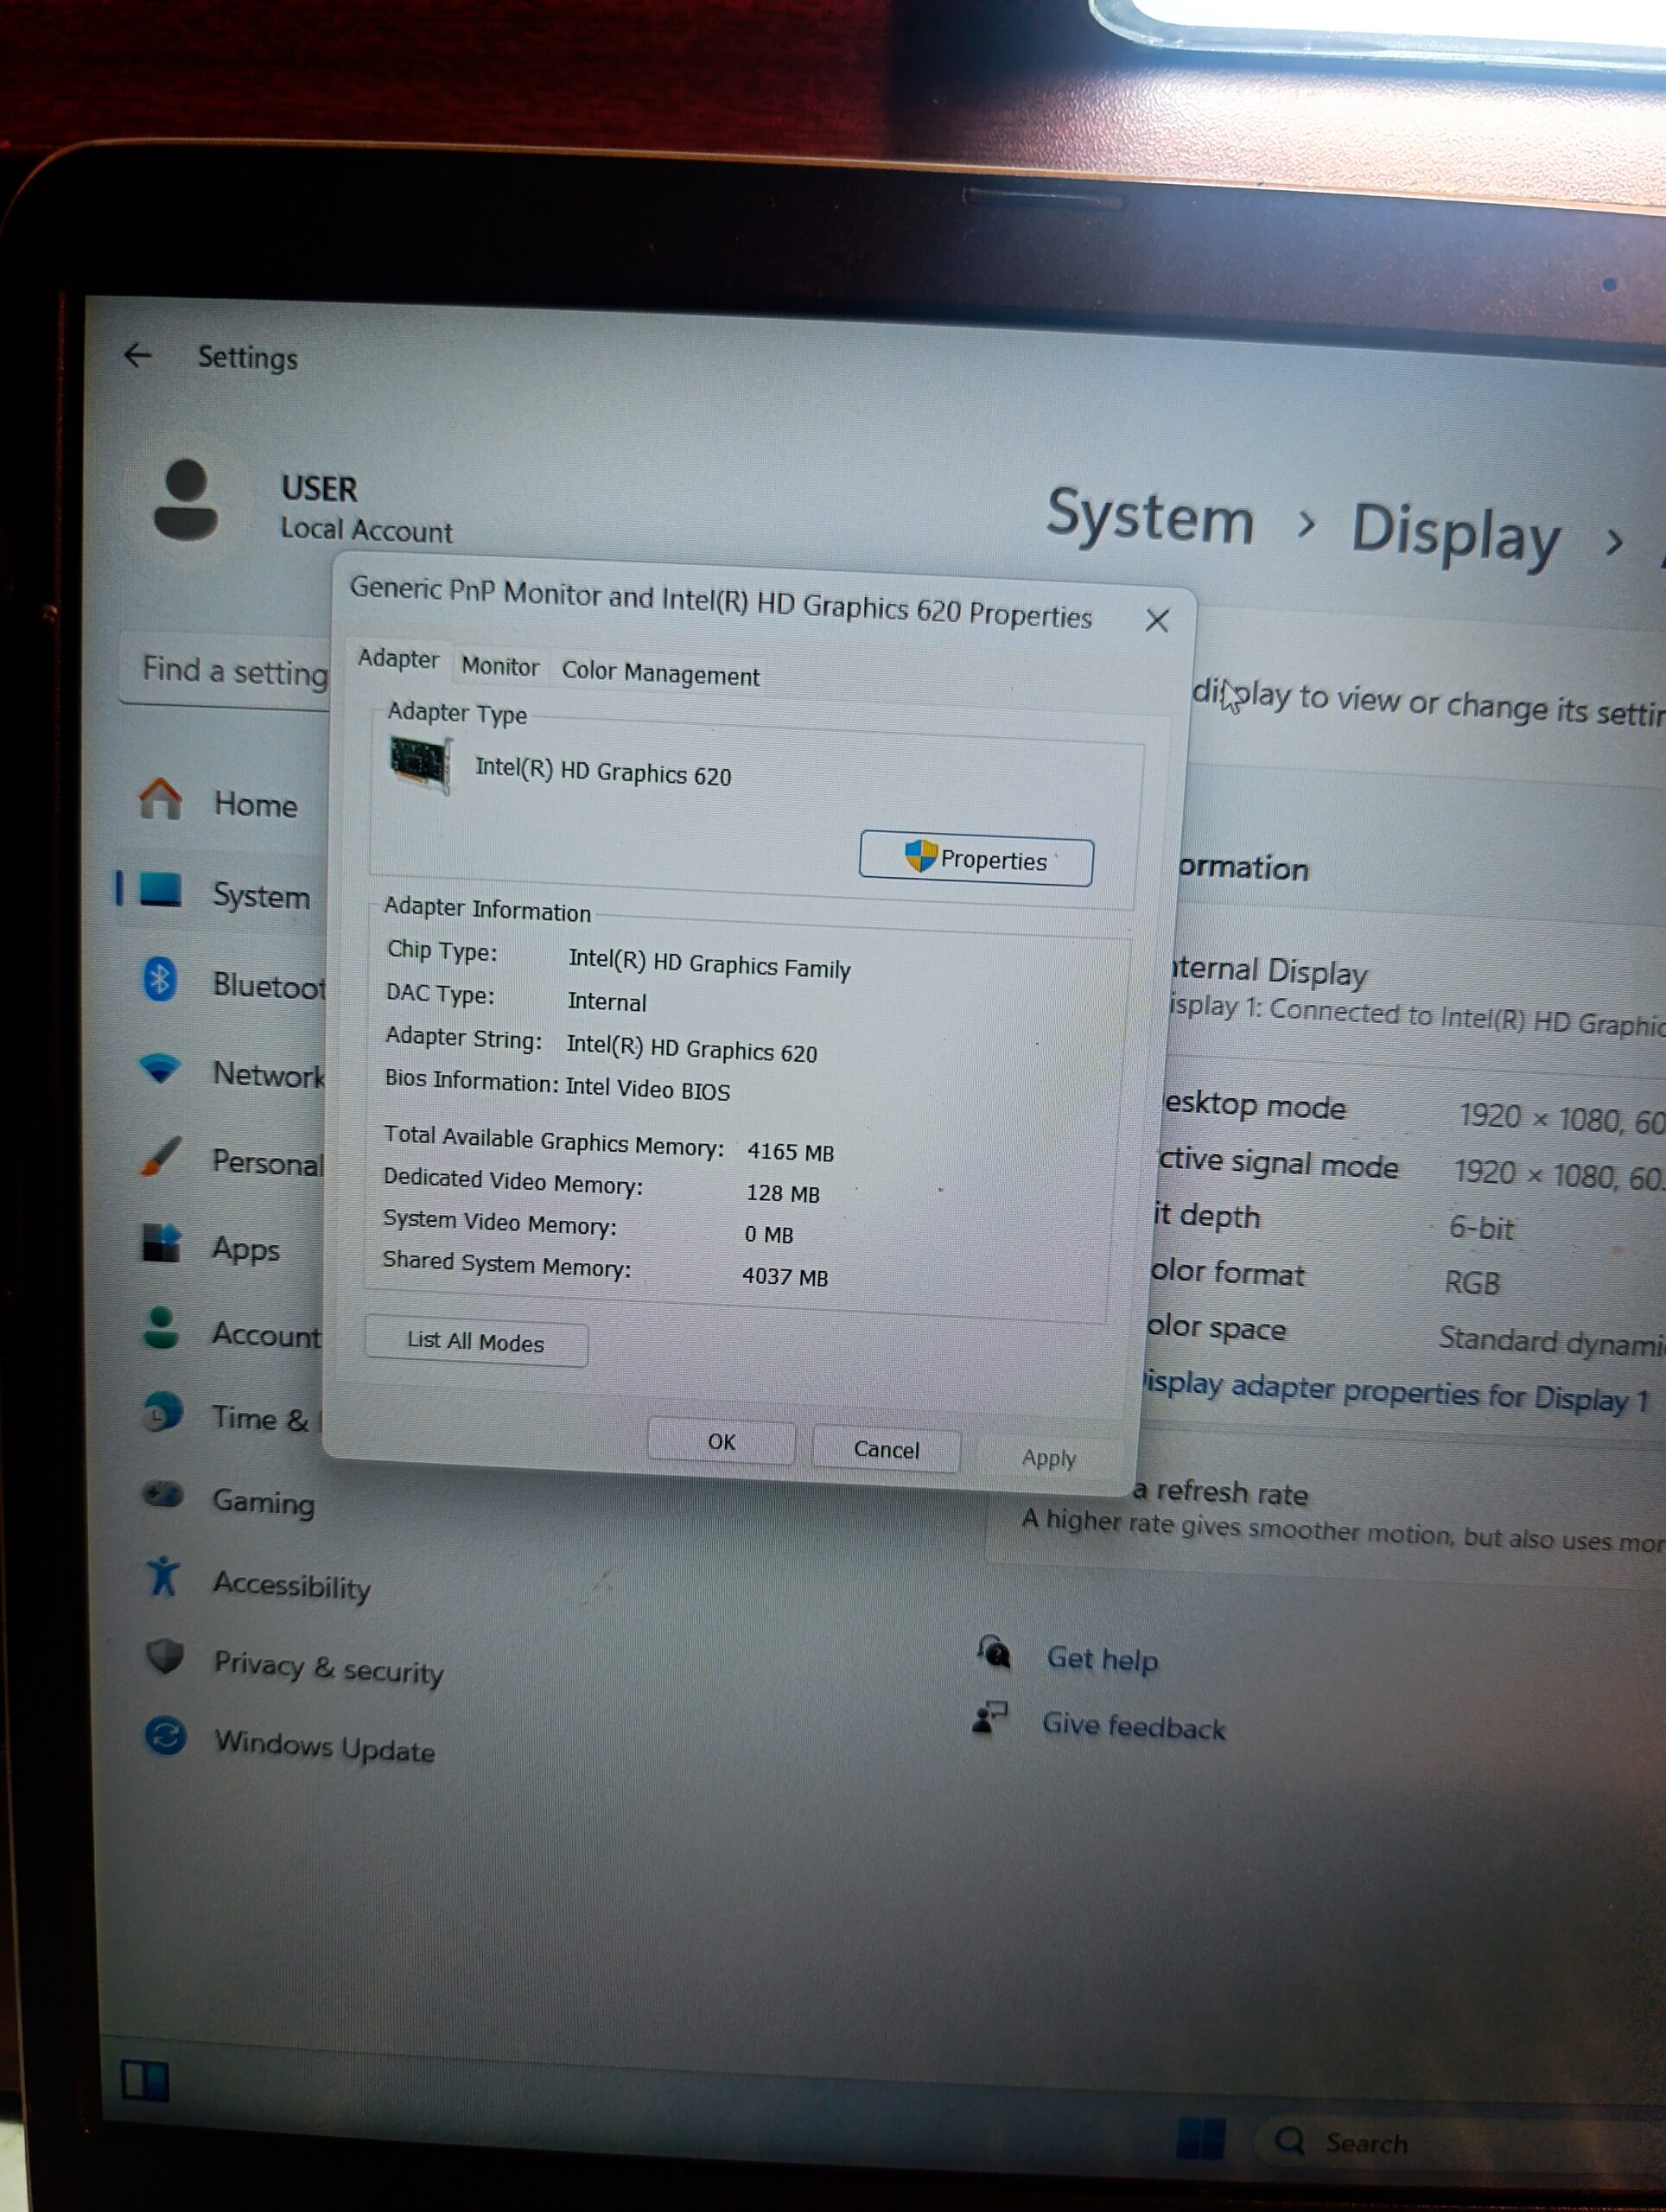Open the USER profile avatar icon
The width and height of the screenshot is (1666, 2212).
186,500
